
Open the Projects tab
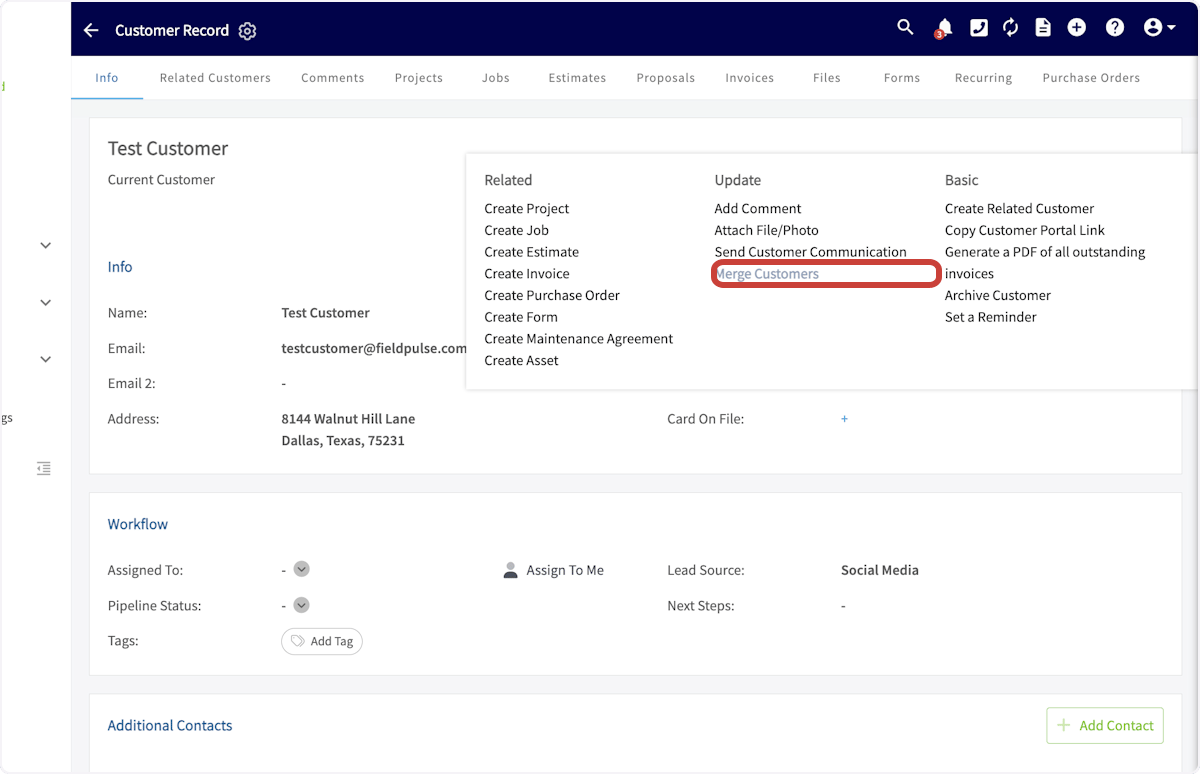coord(419,77)
